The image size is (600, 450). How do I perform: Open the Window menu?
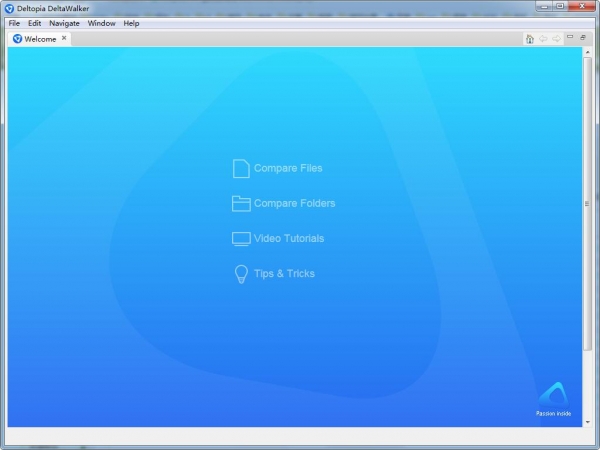[x=101, y=23]
